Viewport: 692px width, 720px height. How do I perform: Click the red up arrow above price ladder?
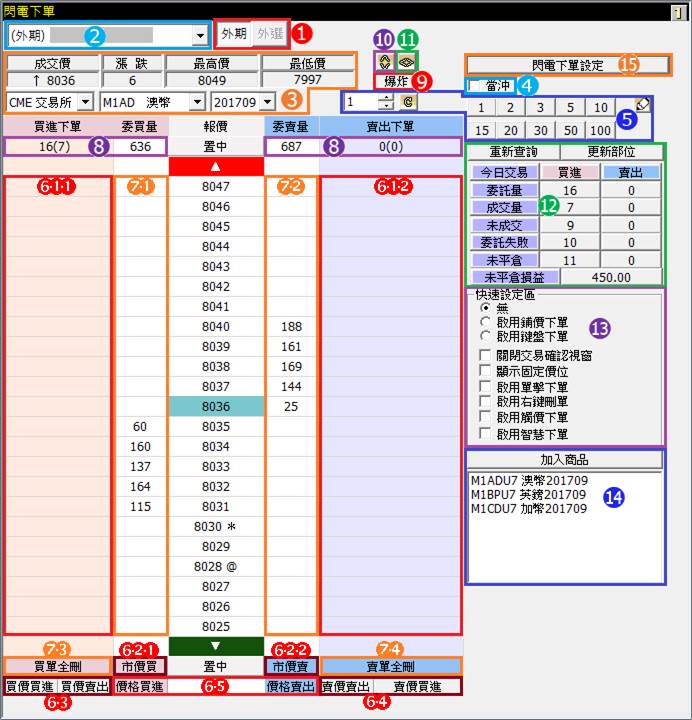click(x=216, y=167)
